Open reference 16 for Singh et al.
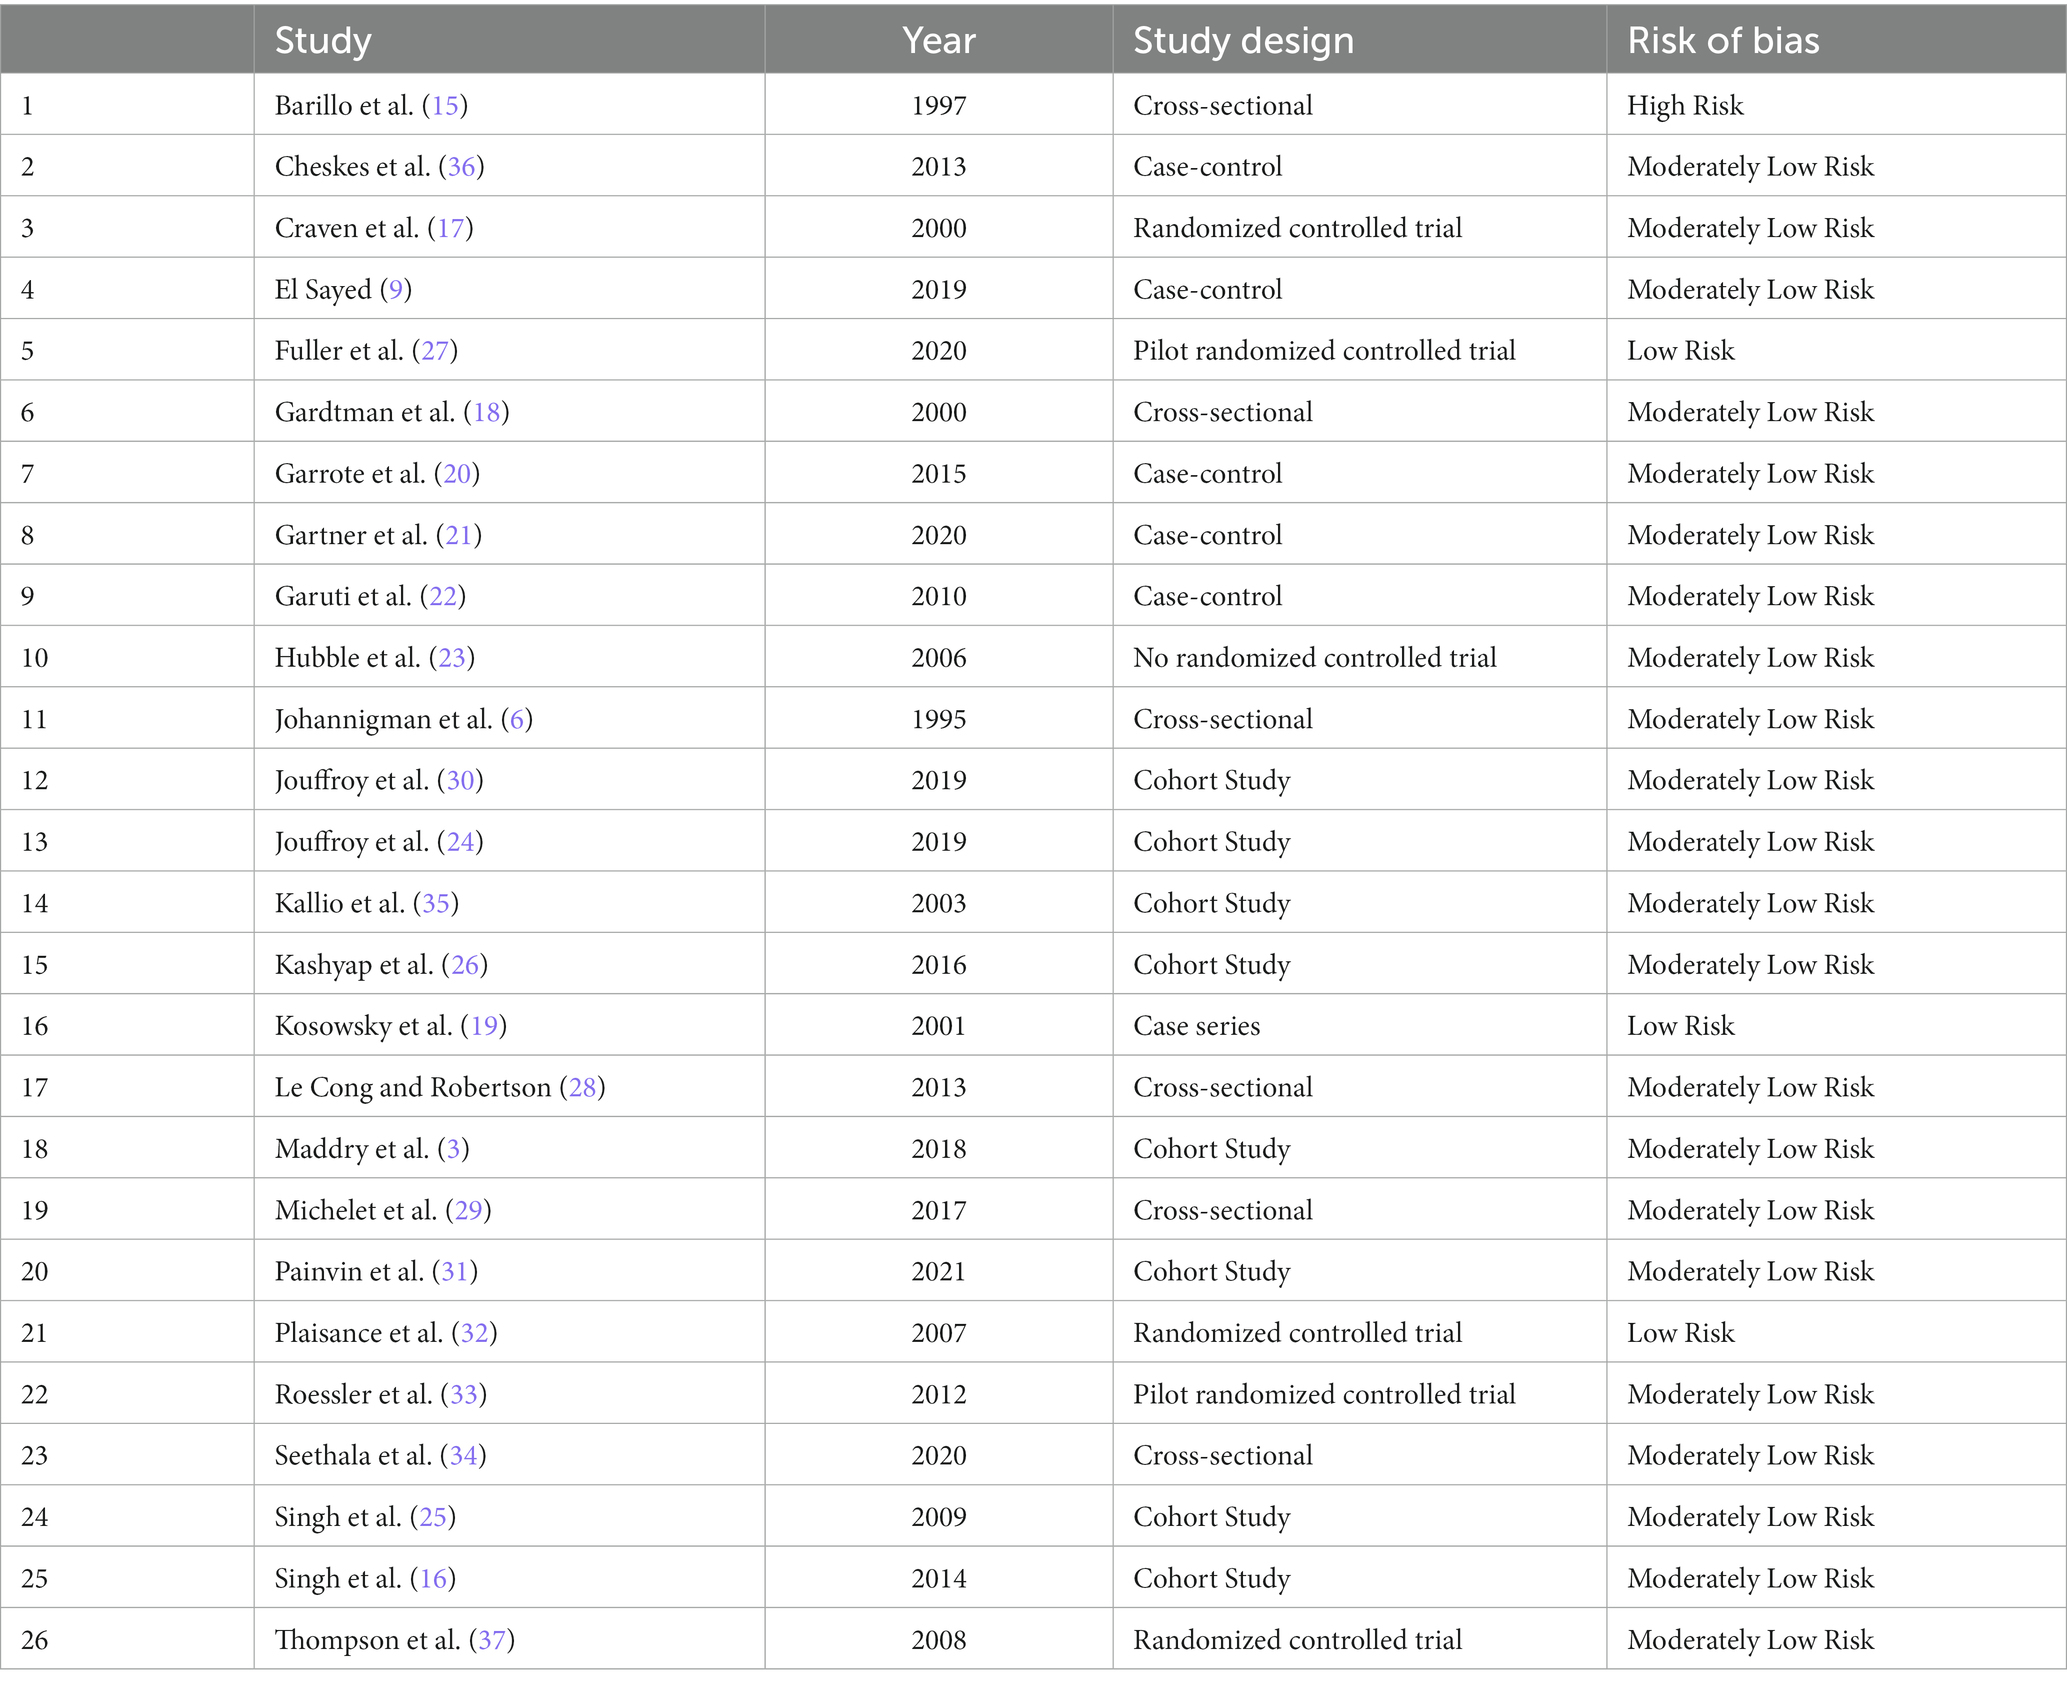This screenshot has width=2067, height=1687. click(433, 1578)
